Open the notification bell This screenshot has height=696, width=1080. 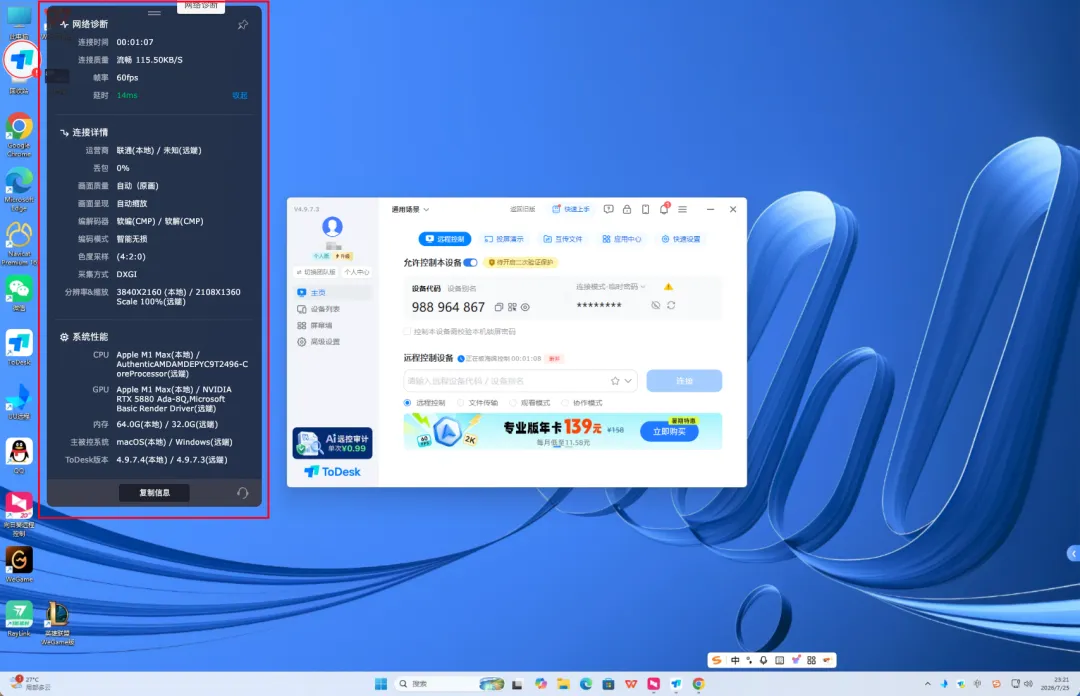pos(664,209)
